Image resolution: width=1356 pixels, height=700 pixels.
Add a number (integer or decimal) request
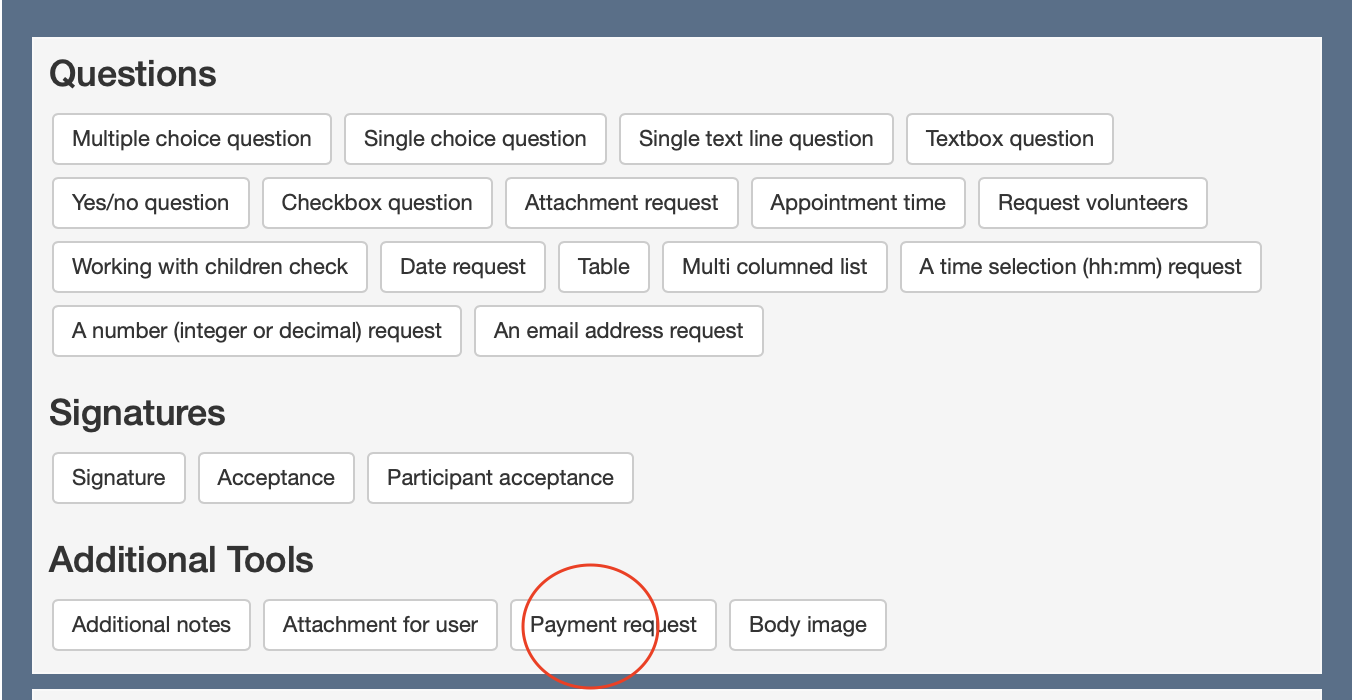(x=257, y=331)
